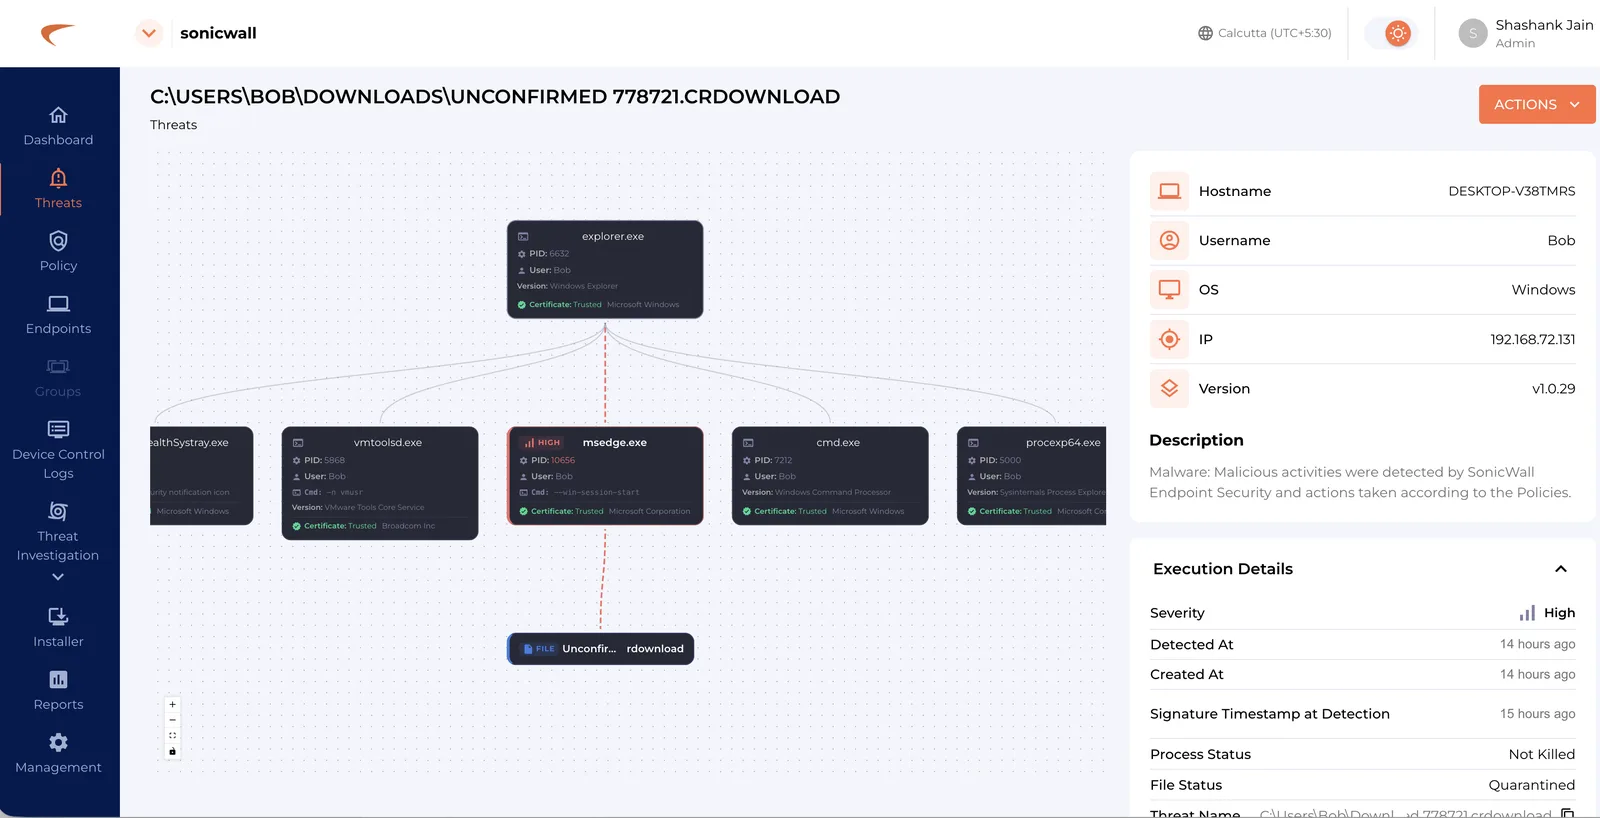The image size is (1600, 818).
Task: Open Shashank Jain user avatar
Action: click(1473, 33)
